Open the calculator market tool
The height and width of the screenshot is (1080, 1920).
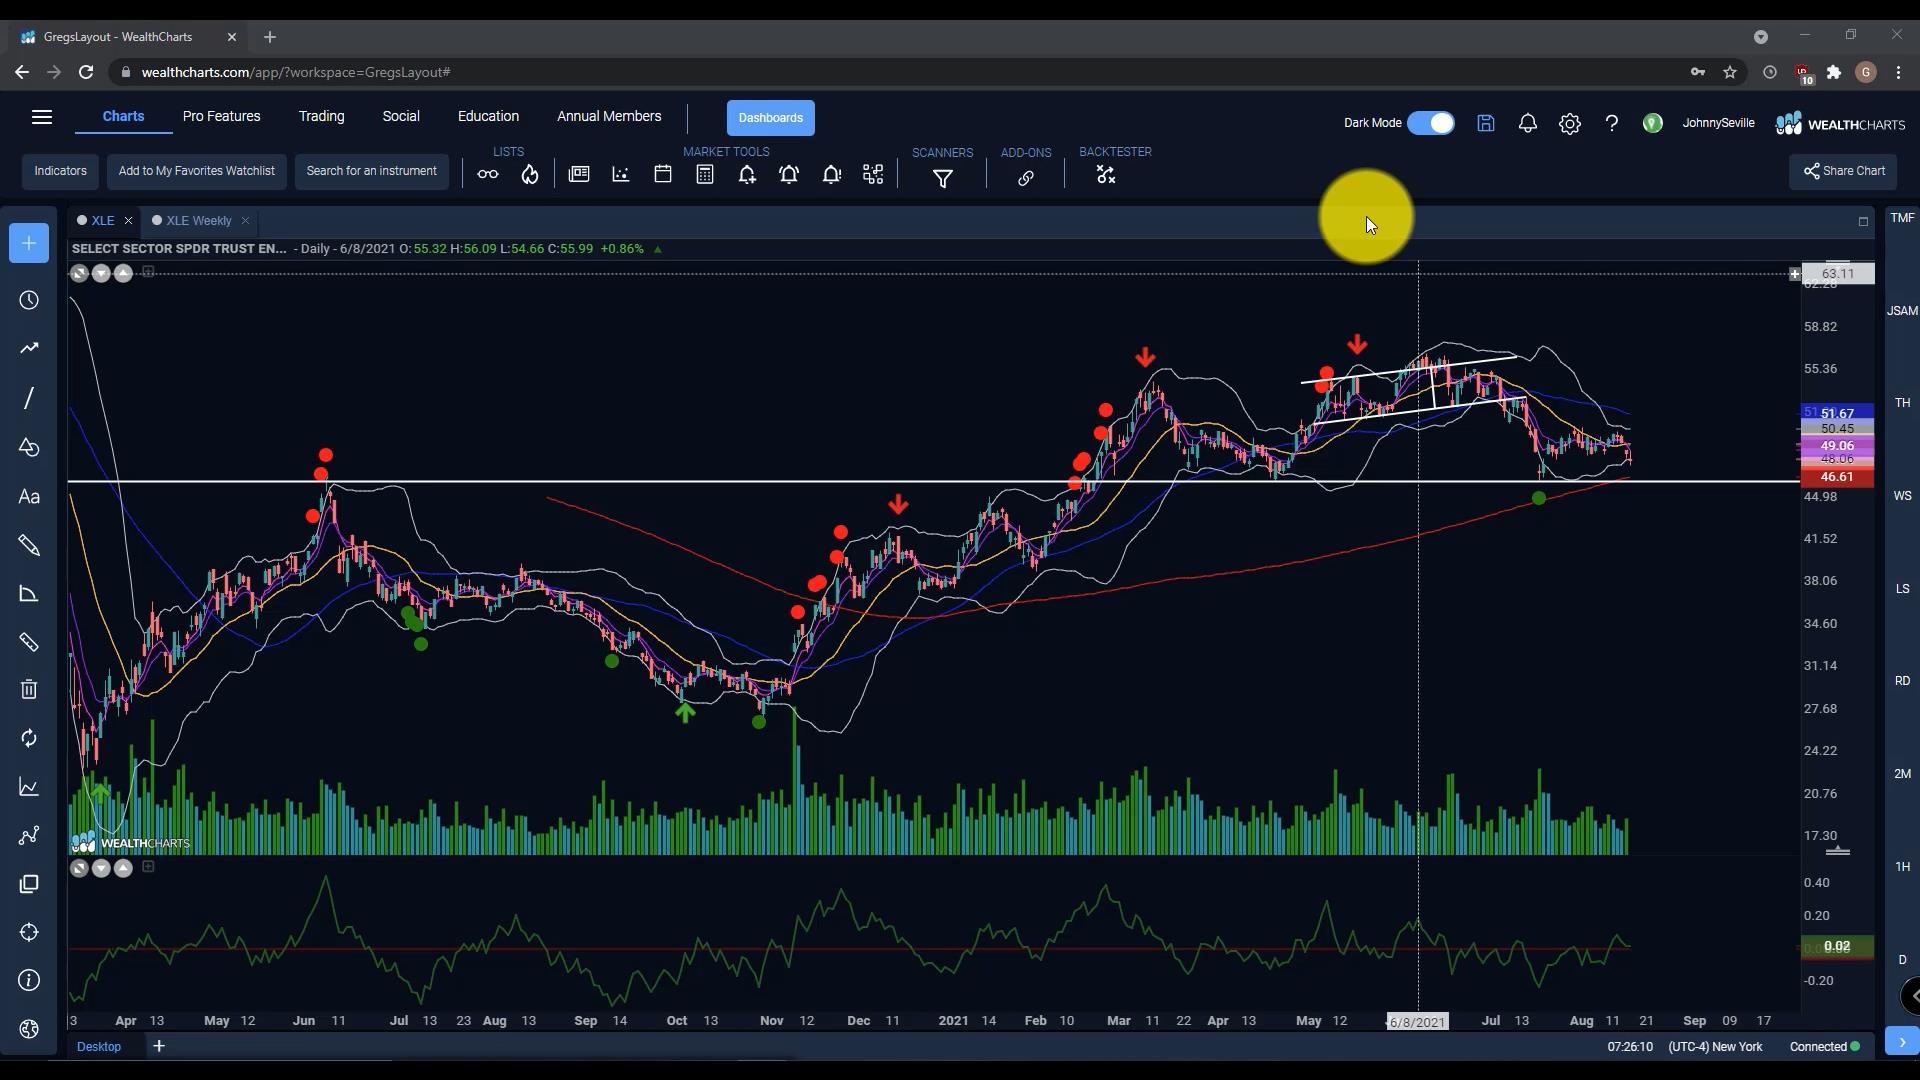pyautogui.click(x=705, y=174)
